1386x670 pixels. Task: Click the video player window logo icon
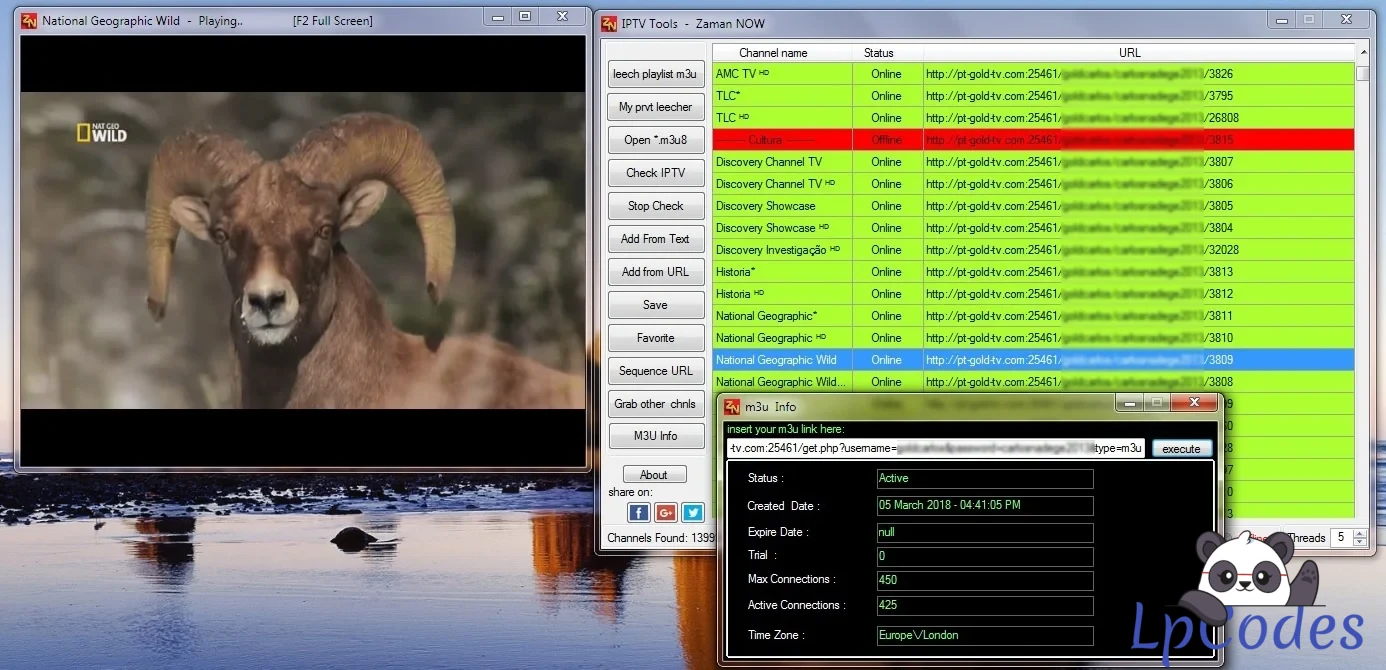29,20
